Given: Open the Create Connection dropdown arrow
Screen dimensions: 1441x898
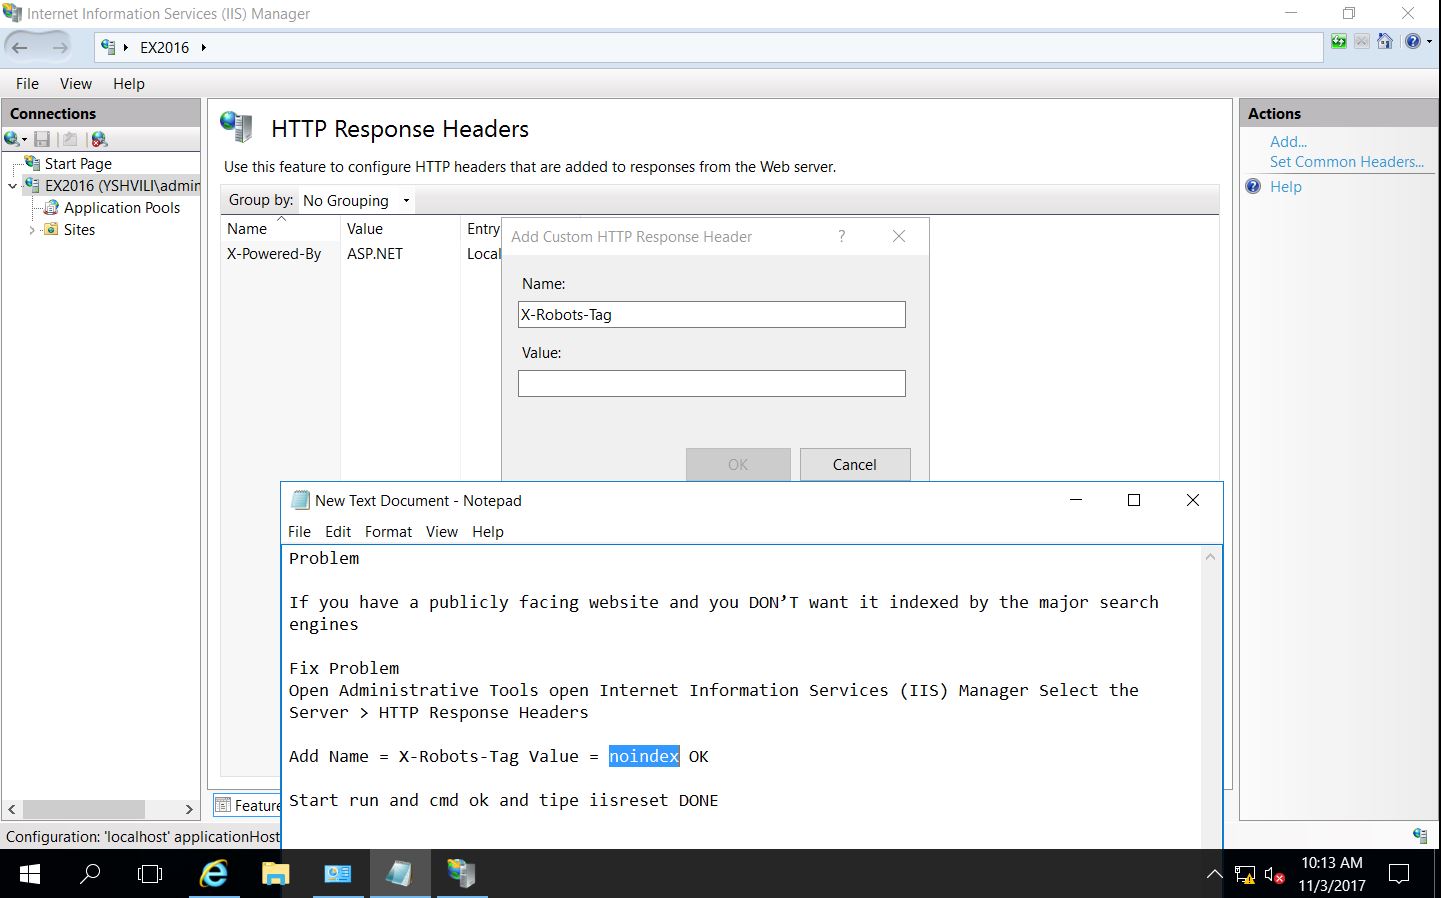Looking at the screenshot, I should coord(24,140).
